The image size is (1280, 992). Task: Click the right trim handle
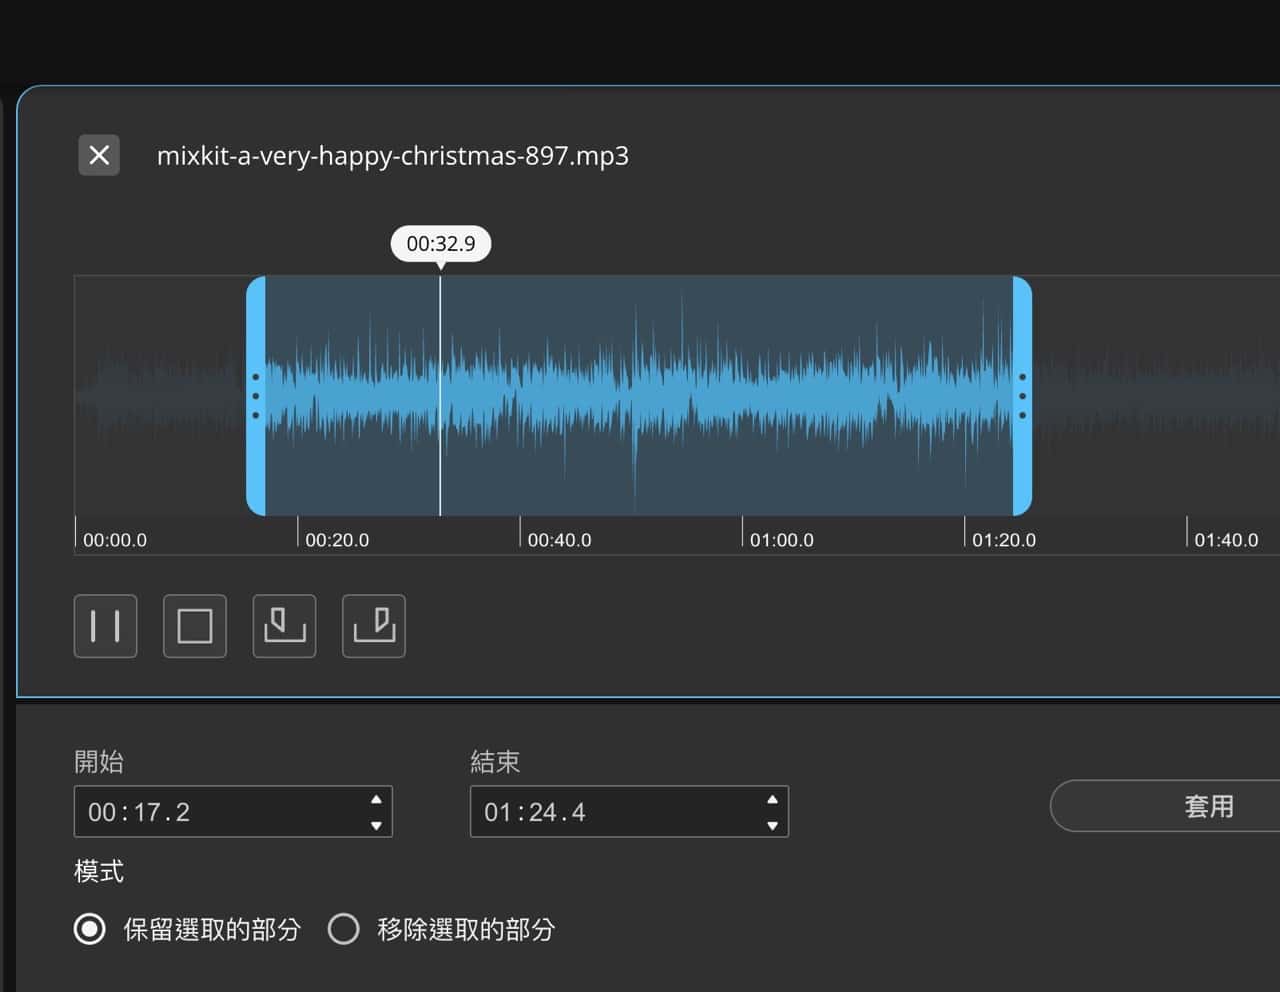1022,396
